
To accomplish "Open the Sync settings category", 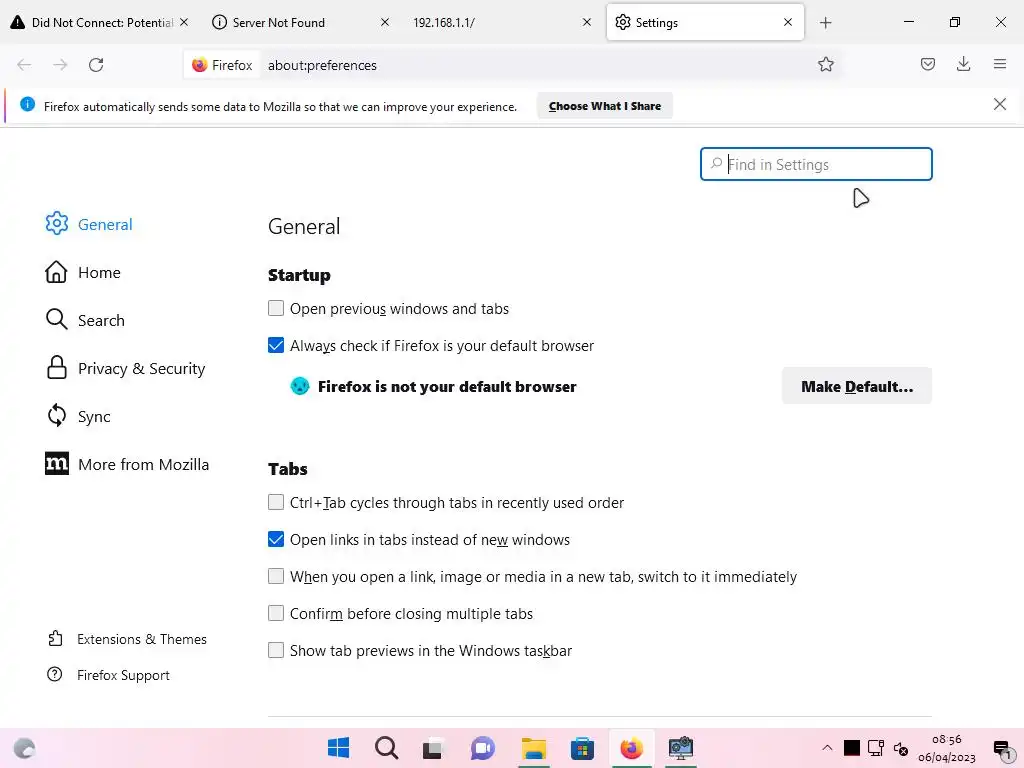I will click(78, 416).
